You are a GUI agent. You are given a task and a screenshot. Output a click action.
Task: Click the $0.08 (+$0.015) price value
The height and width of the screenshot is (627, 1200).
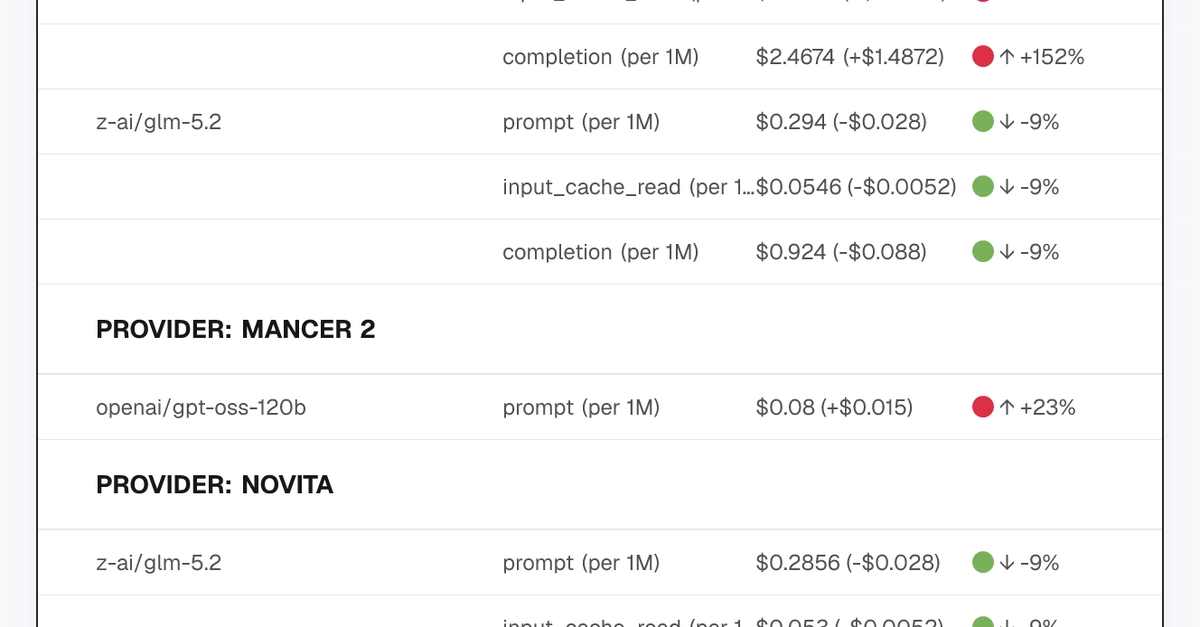pos(834,407)
